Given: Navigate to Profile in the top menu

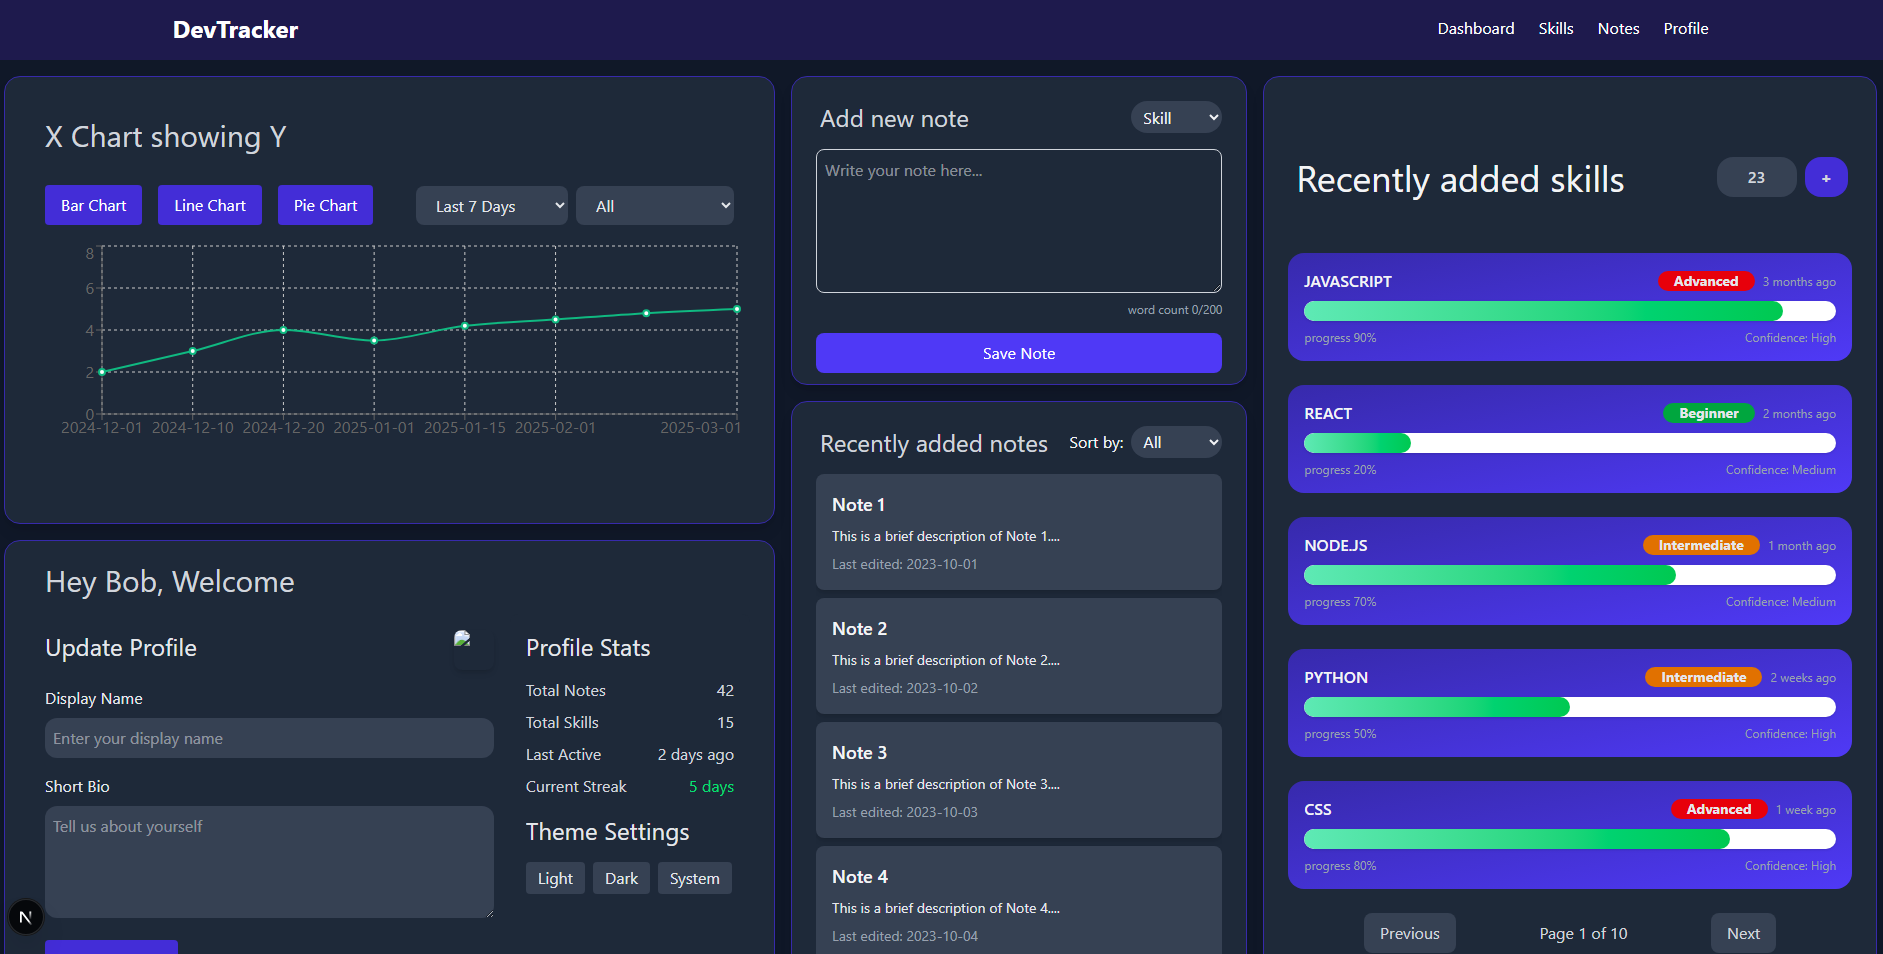Looking at the screenshot, I should (1685, 29).
